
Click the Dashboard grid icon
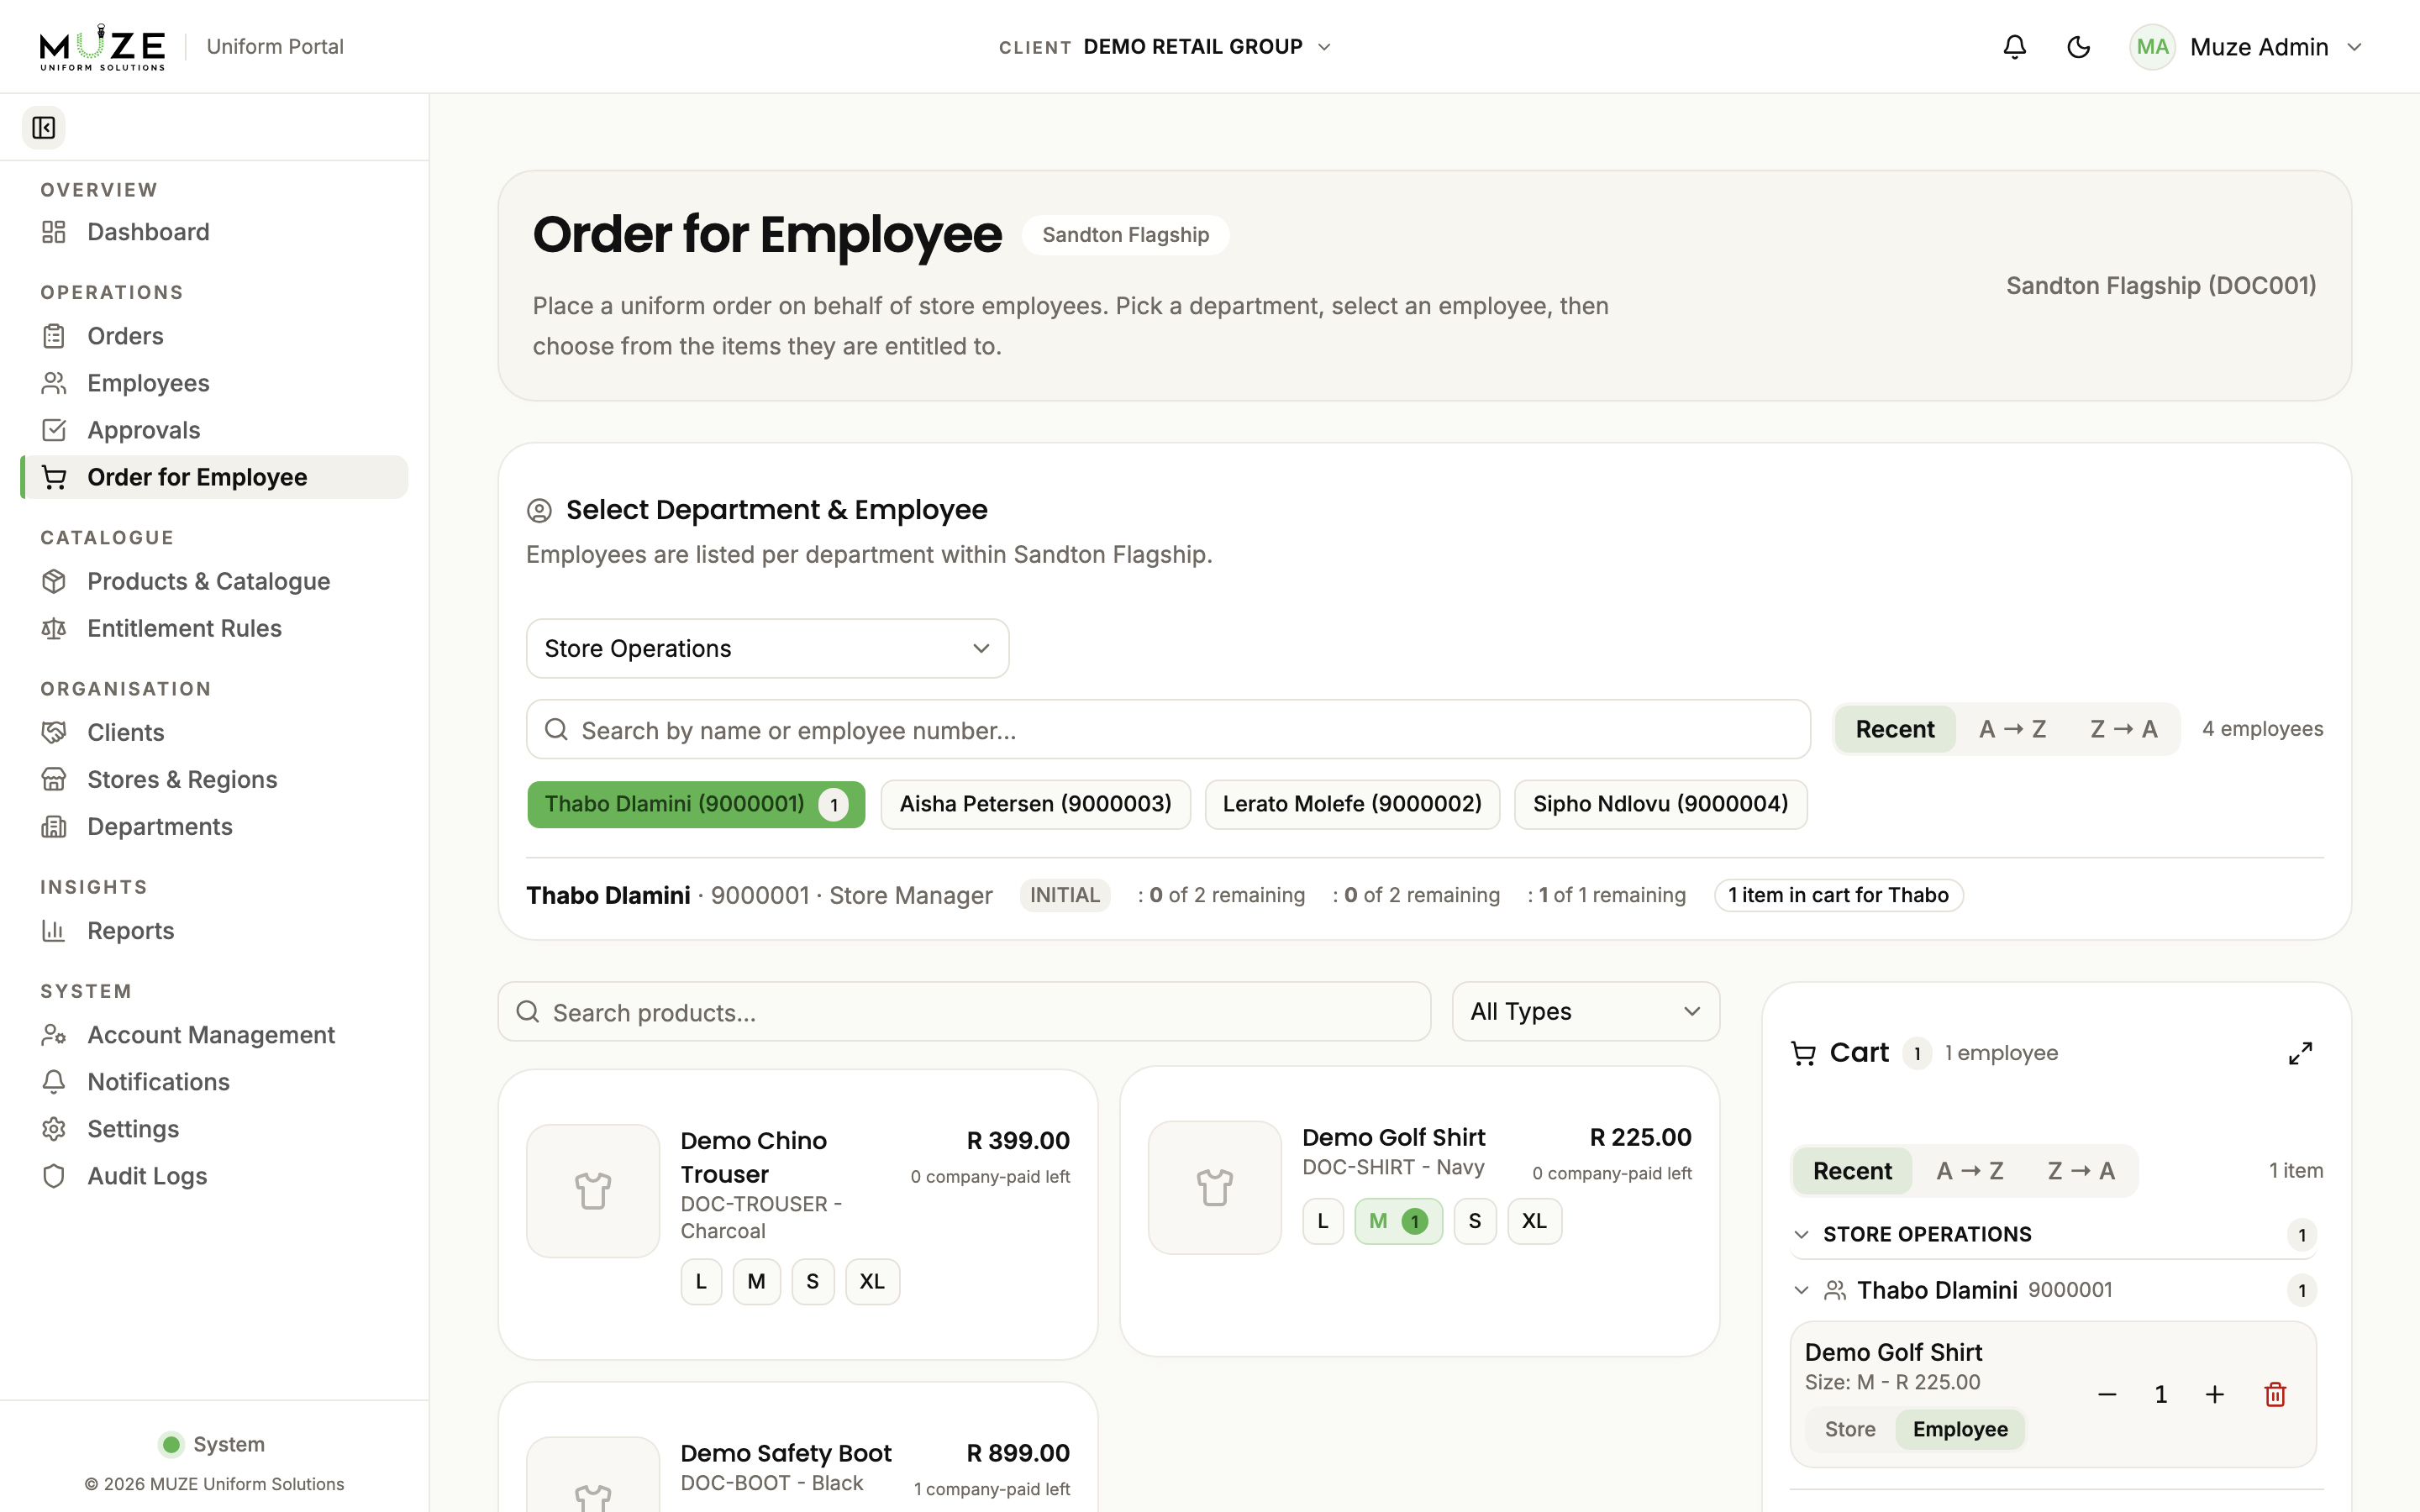54,232
